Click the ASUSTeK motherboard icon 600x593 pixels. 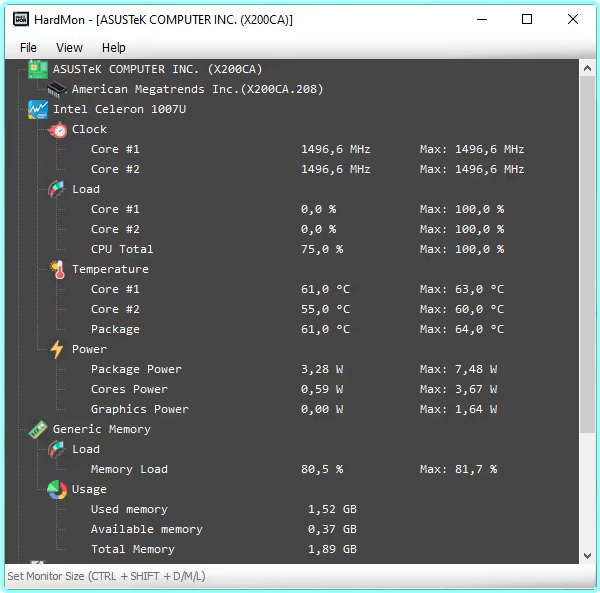coord(38,69)
